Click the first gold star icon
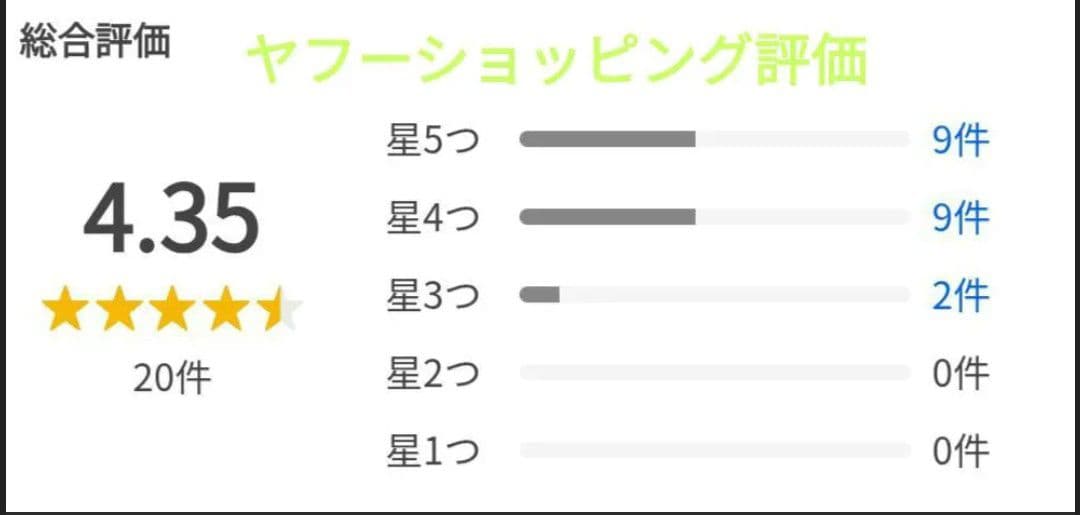Screen dimensions: 1080x515 [65, 311]
